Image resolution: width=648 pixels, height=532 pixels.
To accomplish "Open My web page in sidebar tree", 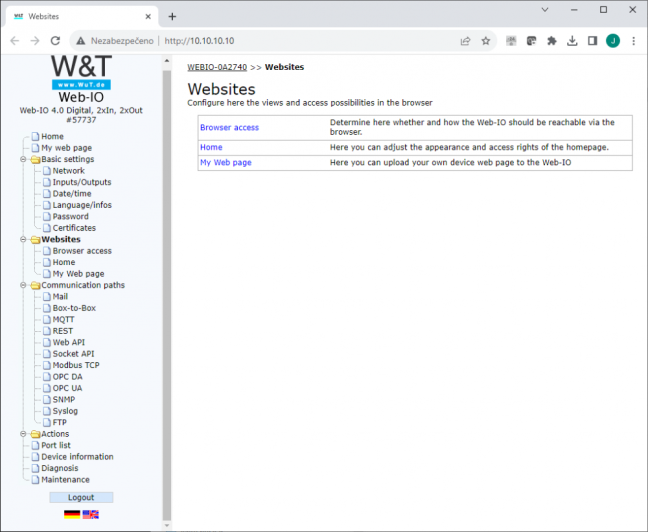I will [67, 148].
